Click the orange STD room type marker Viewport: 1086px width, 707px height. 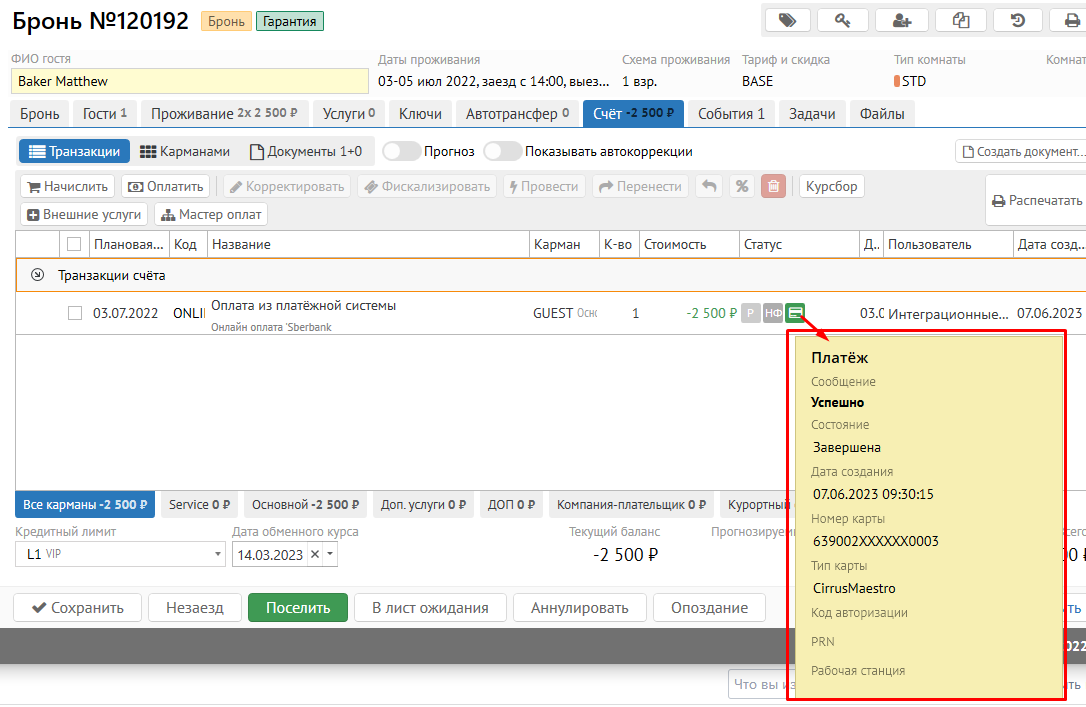coord(897,81)
